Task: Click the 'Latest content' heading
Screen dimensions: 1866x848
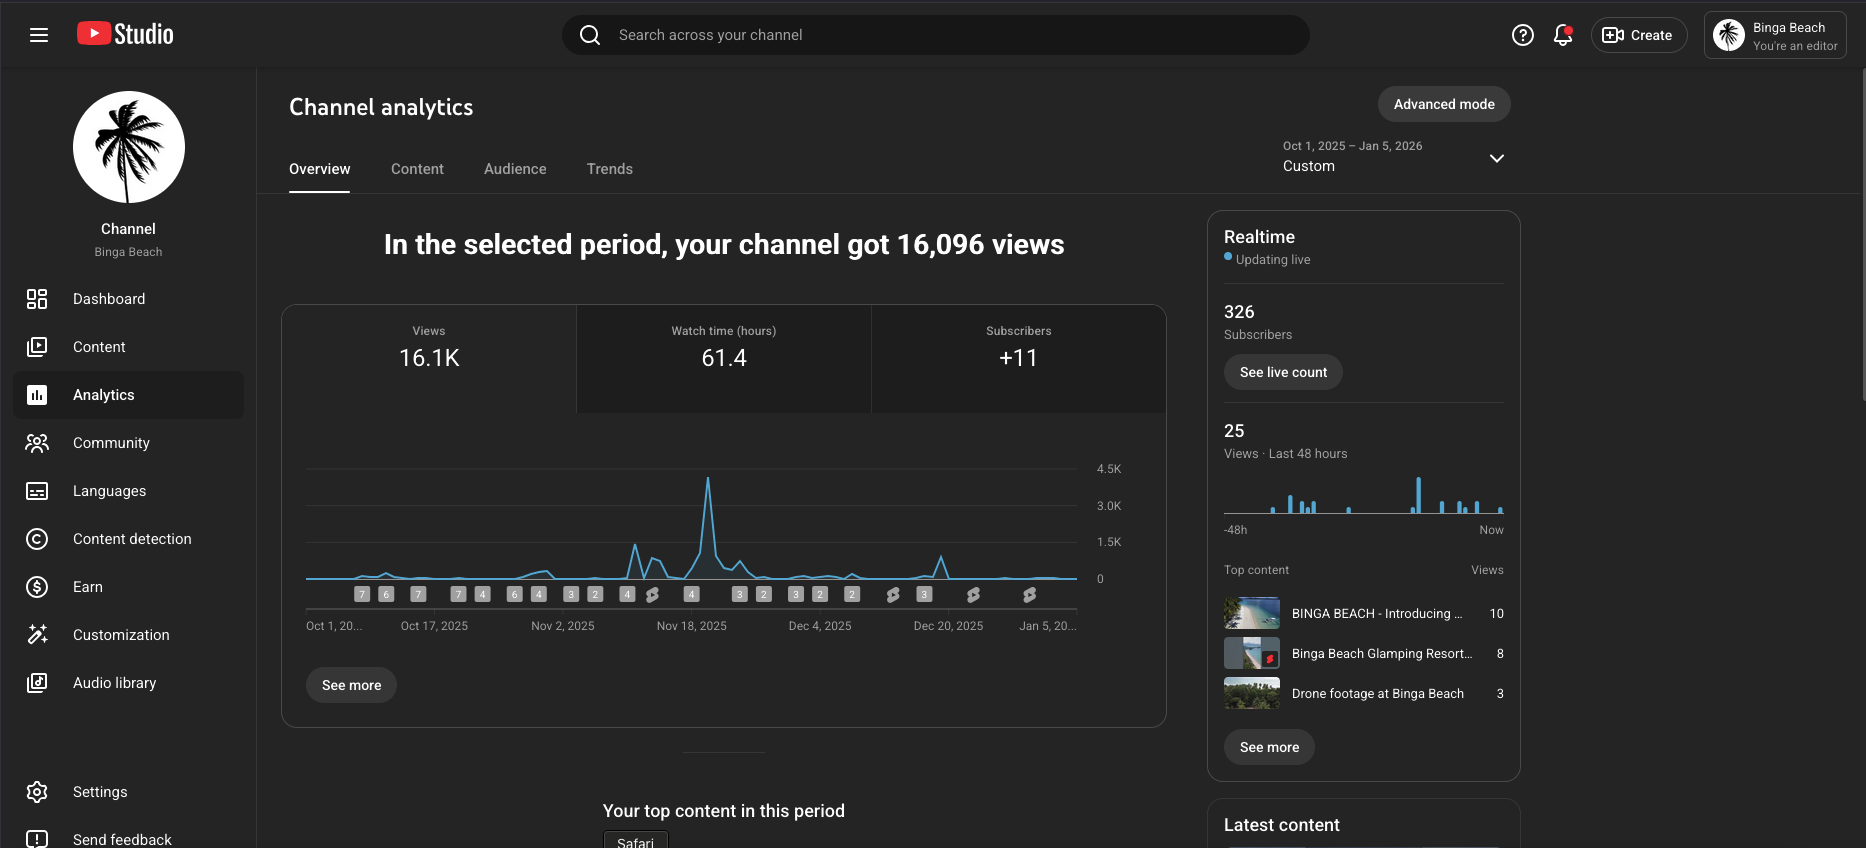Action: pyautogui.click(x=1281, y=825)
